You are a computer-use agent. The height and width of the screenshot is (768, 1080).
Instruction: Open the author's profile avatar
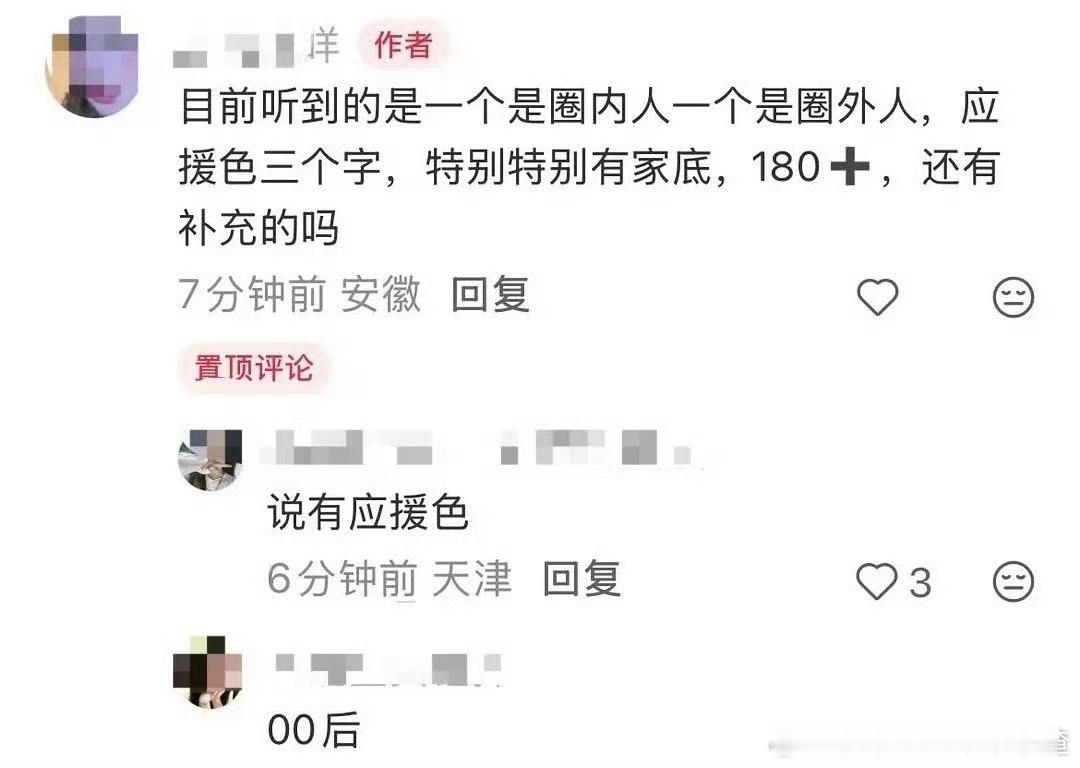92,67
